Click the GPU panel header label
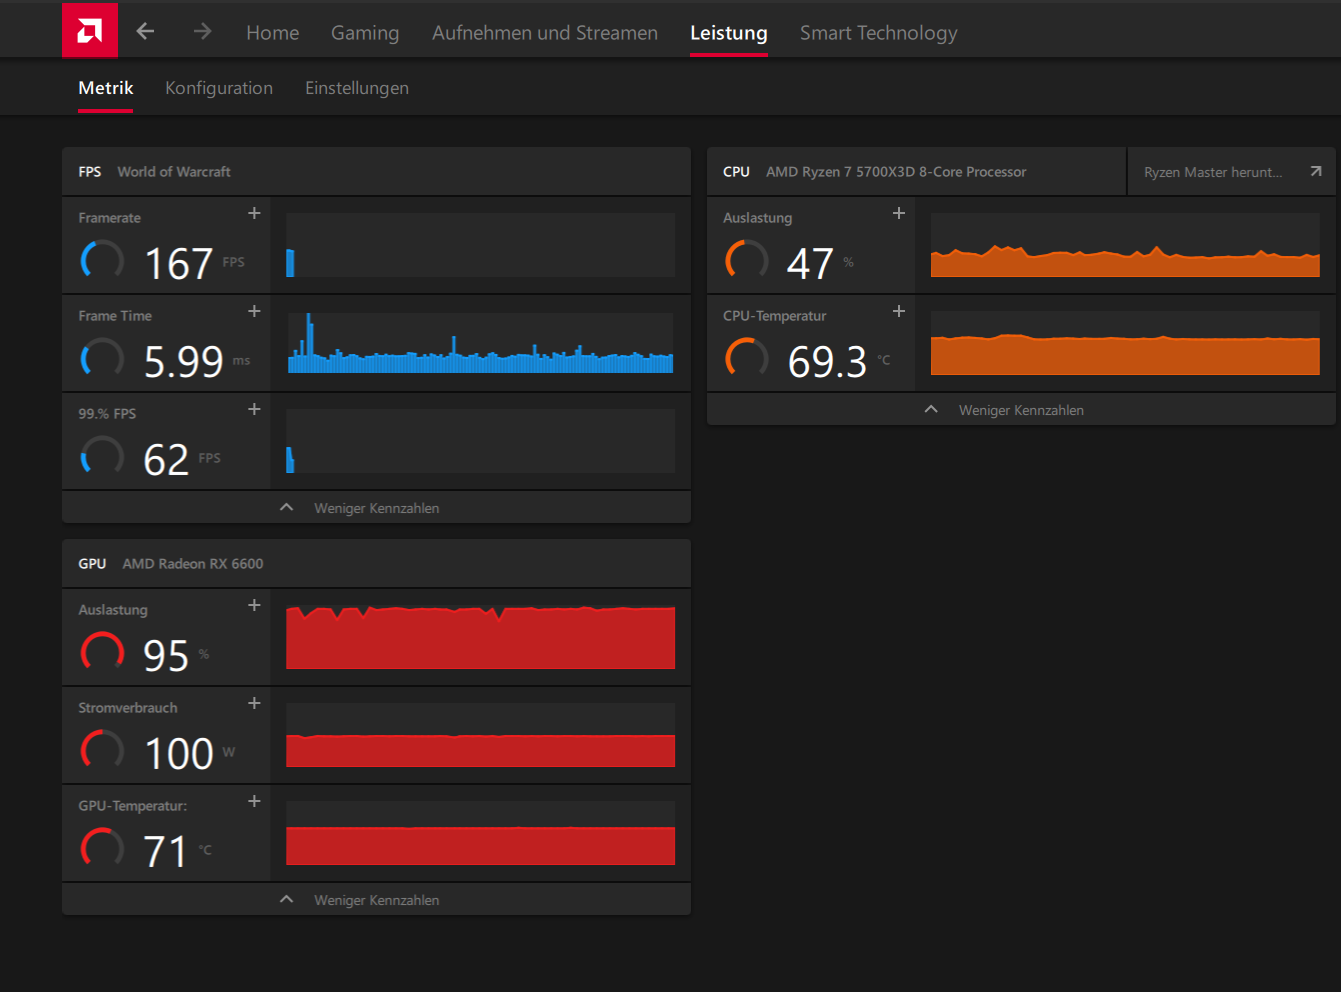The height and width of the screenshot is (992, 1341). pos(92,564)
